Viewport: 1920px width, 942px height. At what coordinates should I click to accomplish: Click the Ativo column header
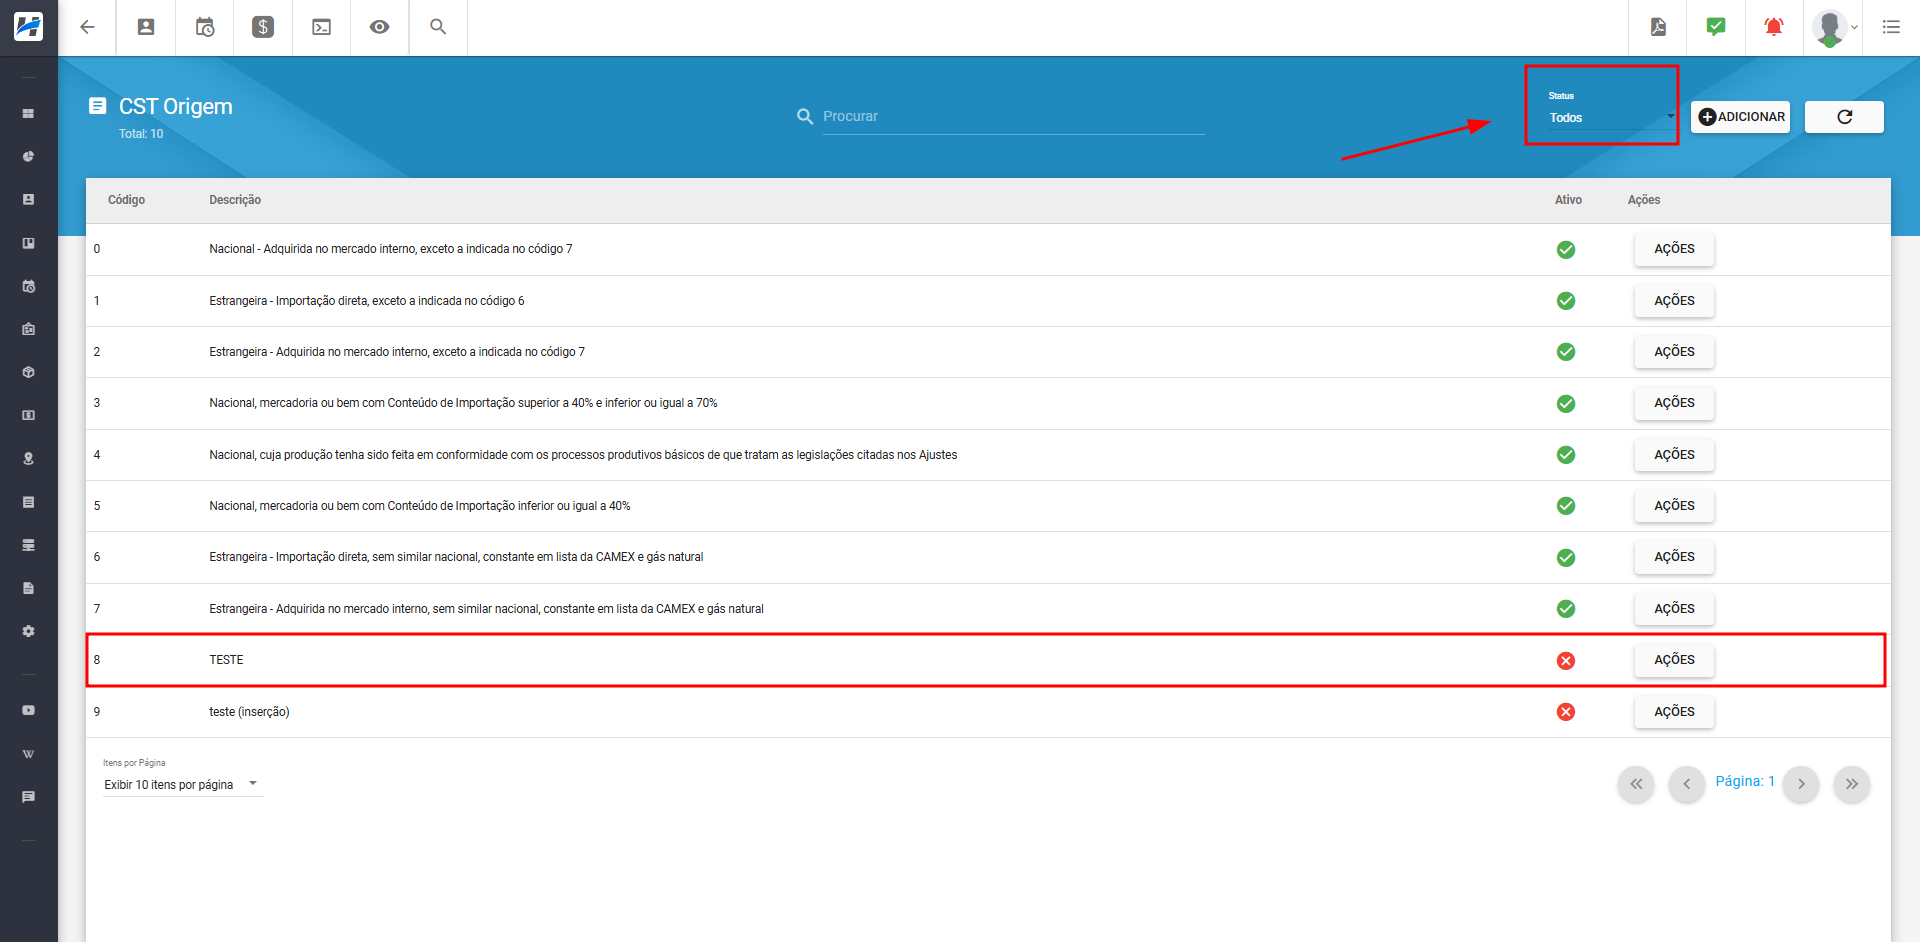pos(1568,200)
